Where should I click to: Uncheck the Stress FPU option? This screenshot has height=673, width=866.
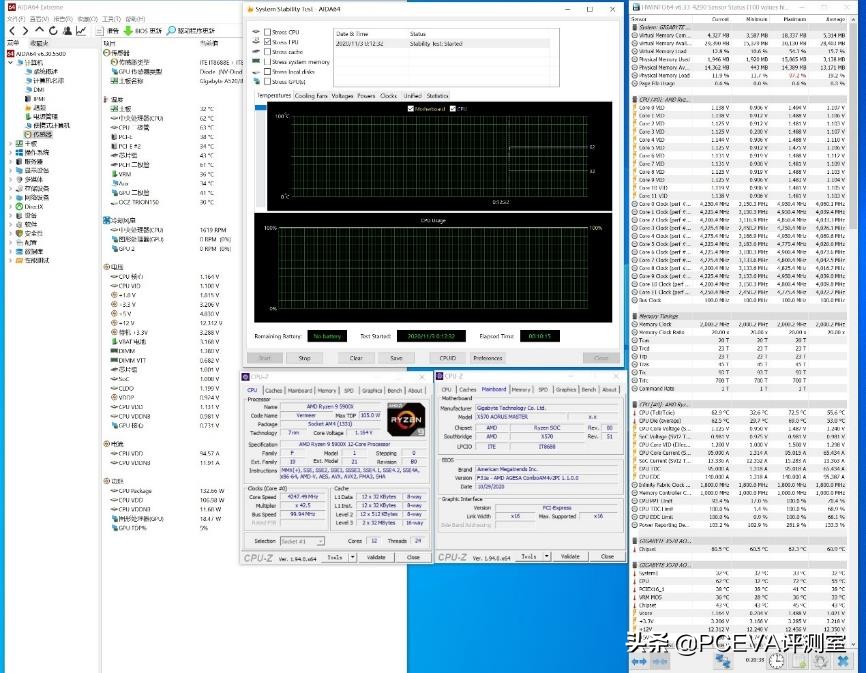[x=266, y=42]
